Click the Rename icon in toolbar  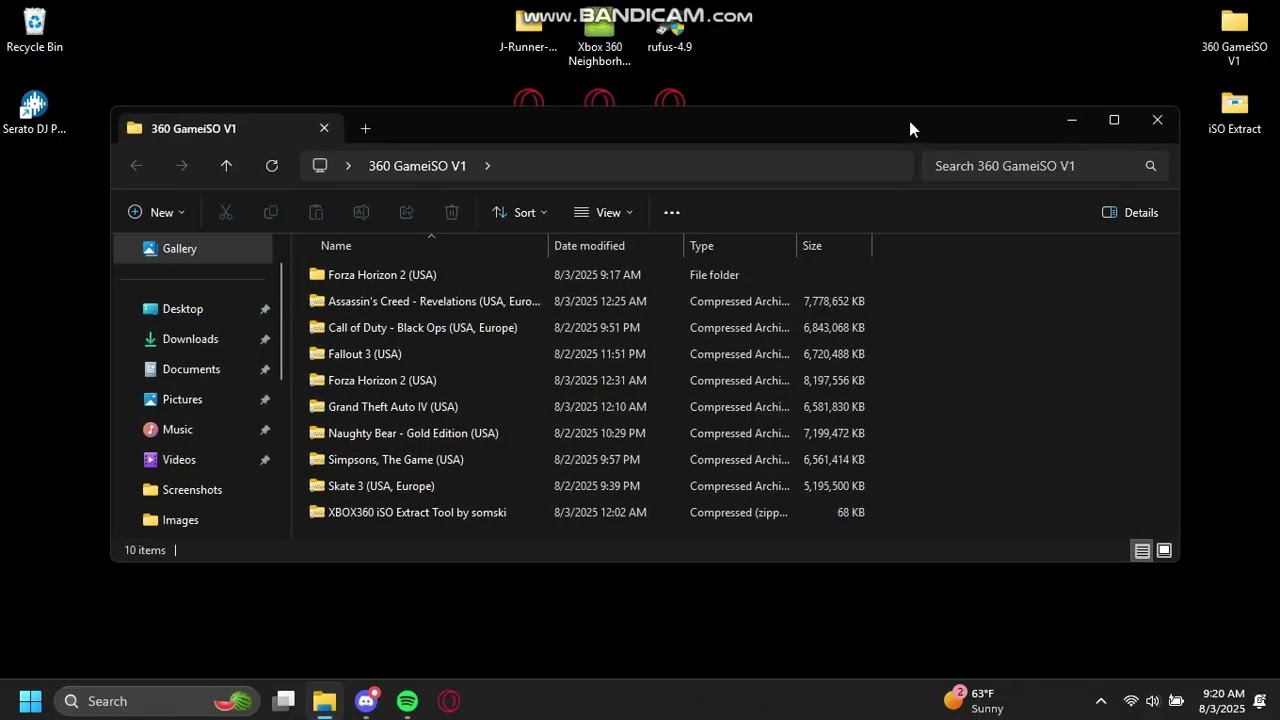pos(361,212)
